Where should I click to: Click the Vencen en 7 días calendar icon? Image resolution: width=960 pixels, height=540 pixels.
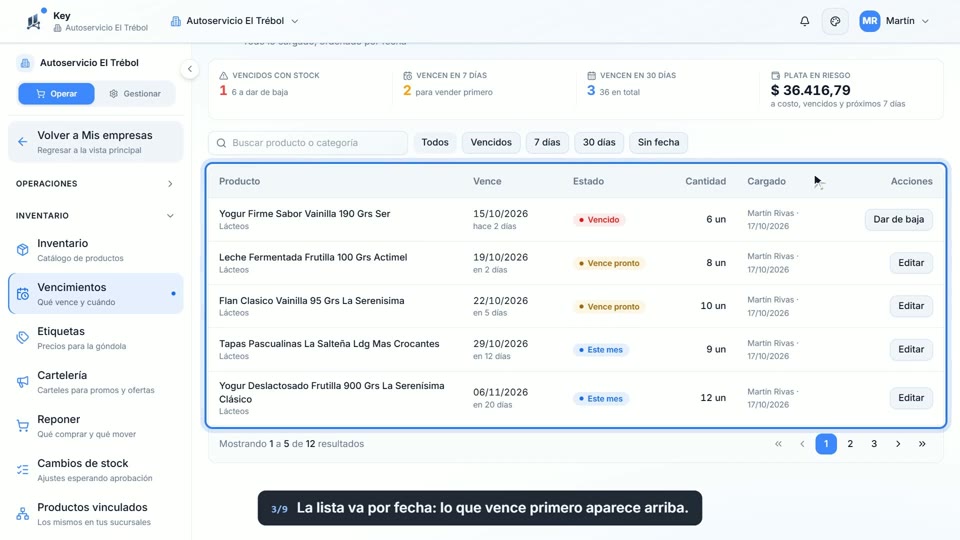coord(408,75)
